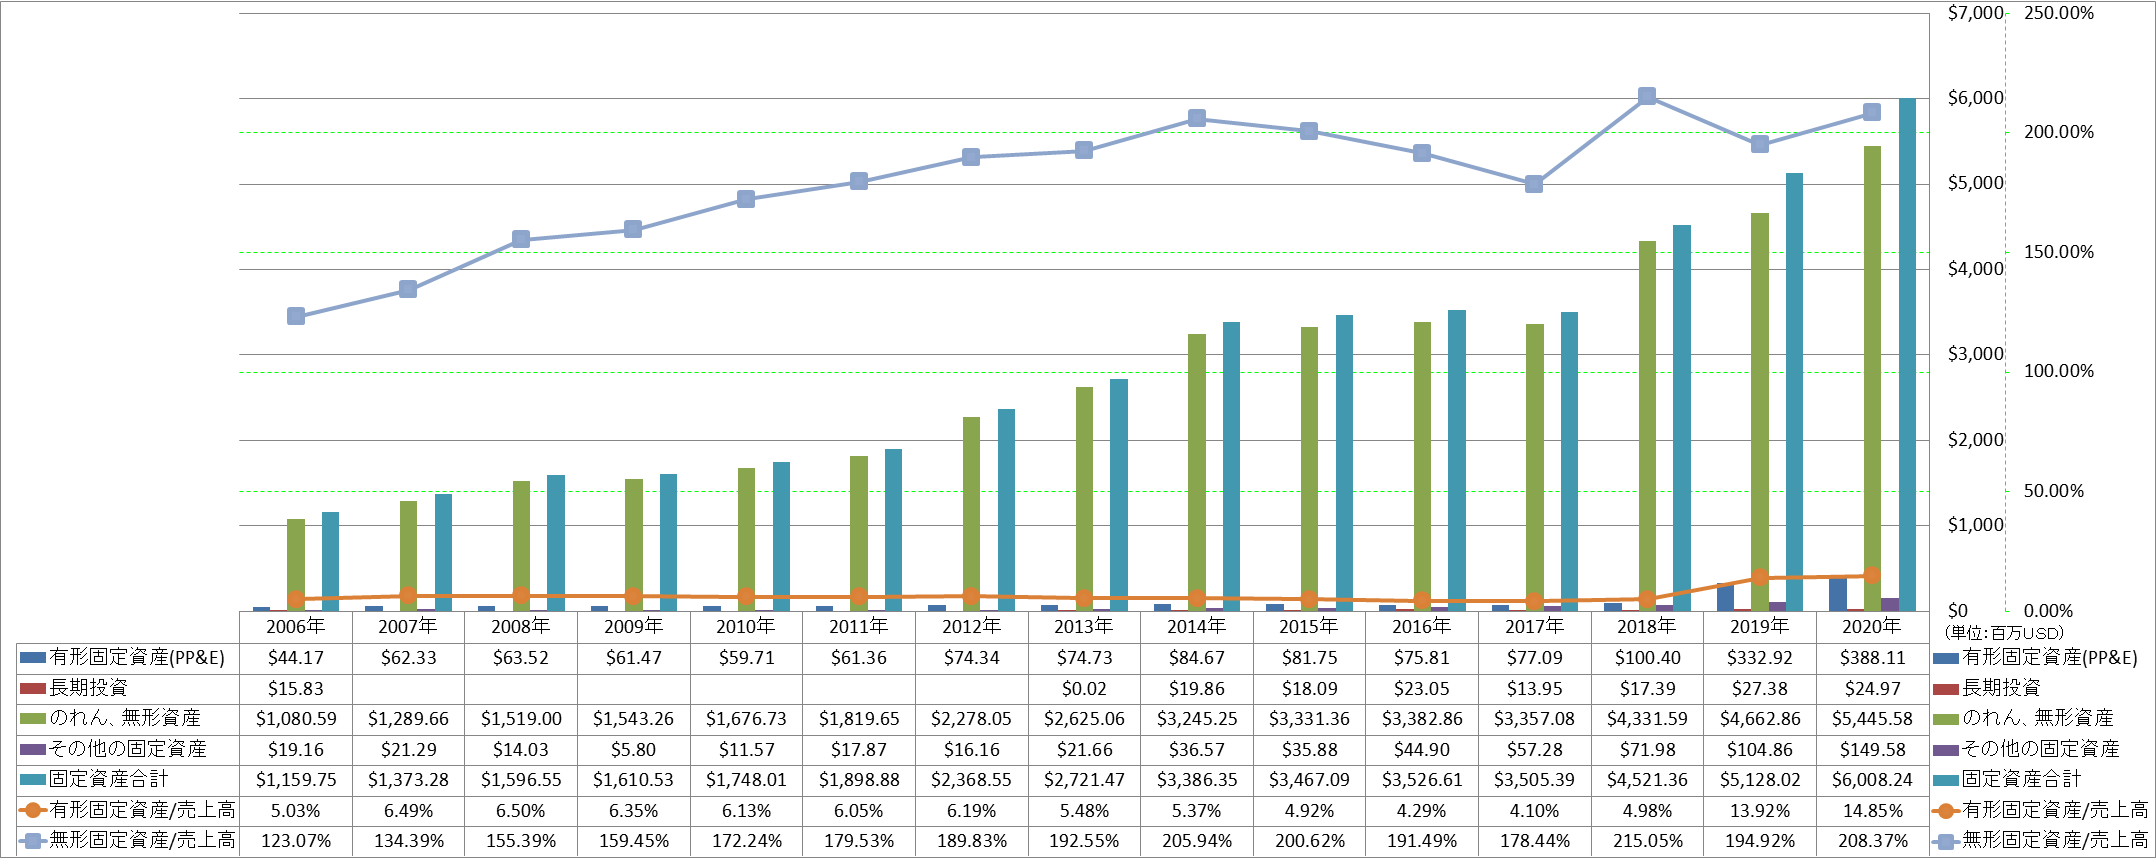Select the cell value 178.44%
Screen dimensions: 2156x858
click(1534, 841)
